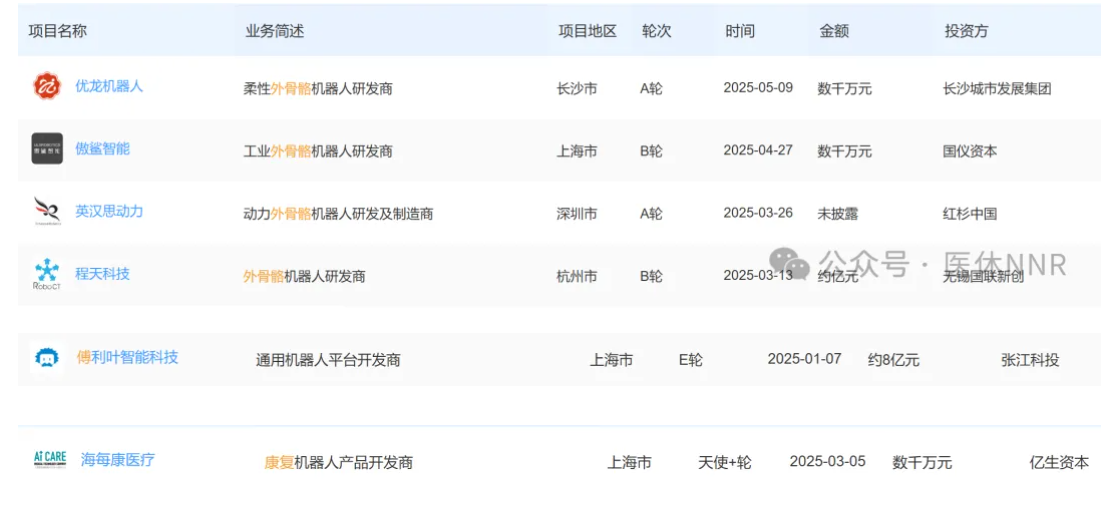Screen dimensions: 1109x509
Task: Click investor 国仪资本
Action: pos(970,151)
